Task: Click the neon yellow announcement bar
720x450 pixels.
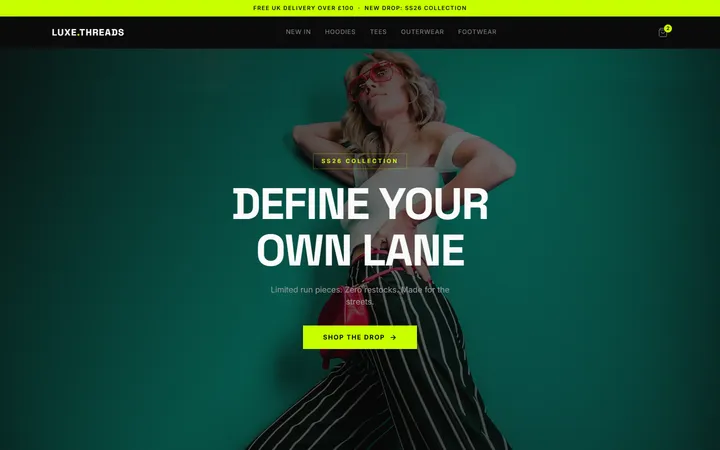Action: tap(360, 8)
